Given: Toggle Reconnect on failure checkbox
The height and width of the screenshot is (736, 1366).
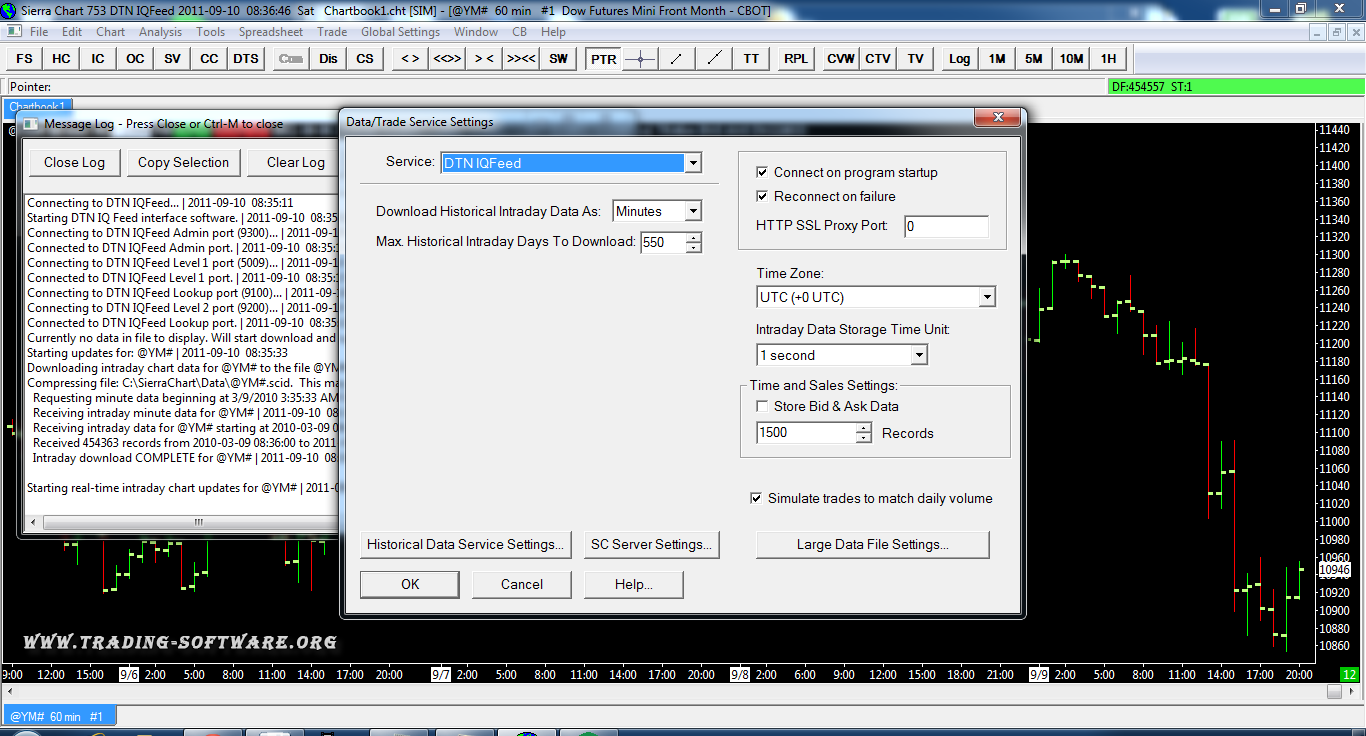Looking at the screenshot, I should [x=763, y=196].
